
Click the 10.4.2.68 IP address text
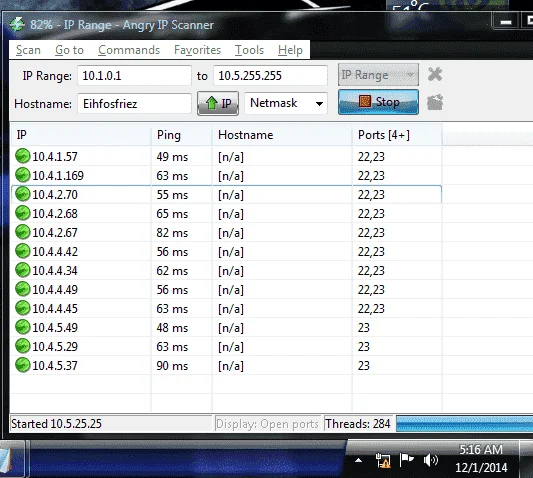pos(55,214)
